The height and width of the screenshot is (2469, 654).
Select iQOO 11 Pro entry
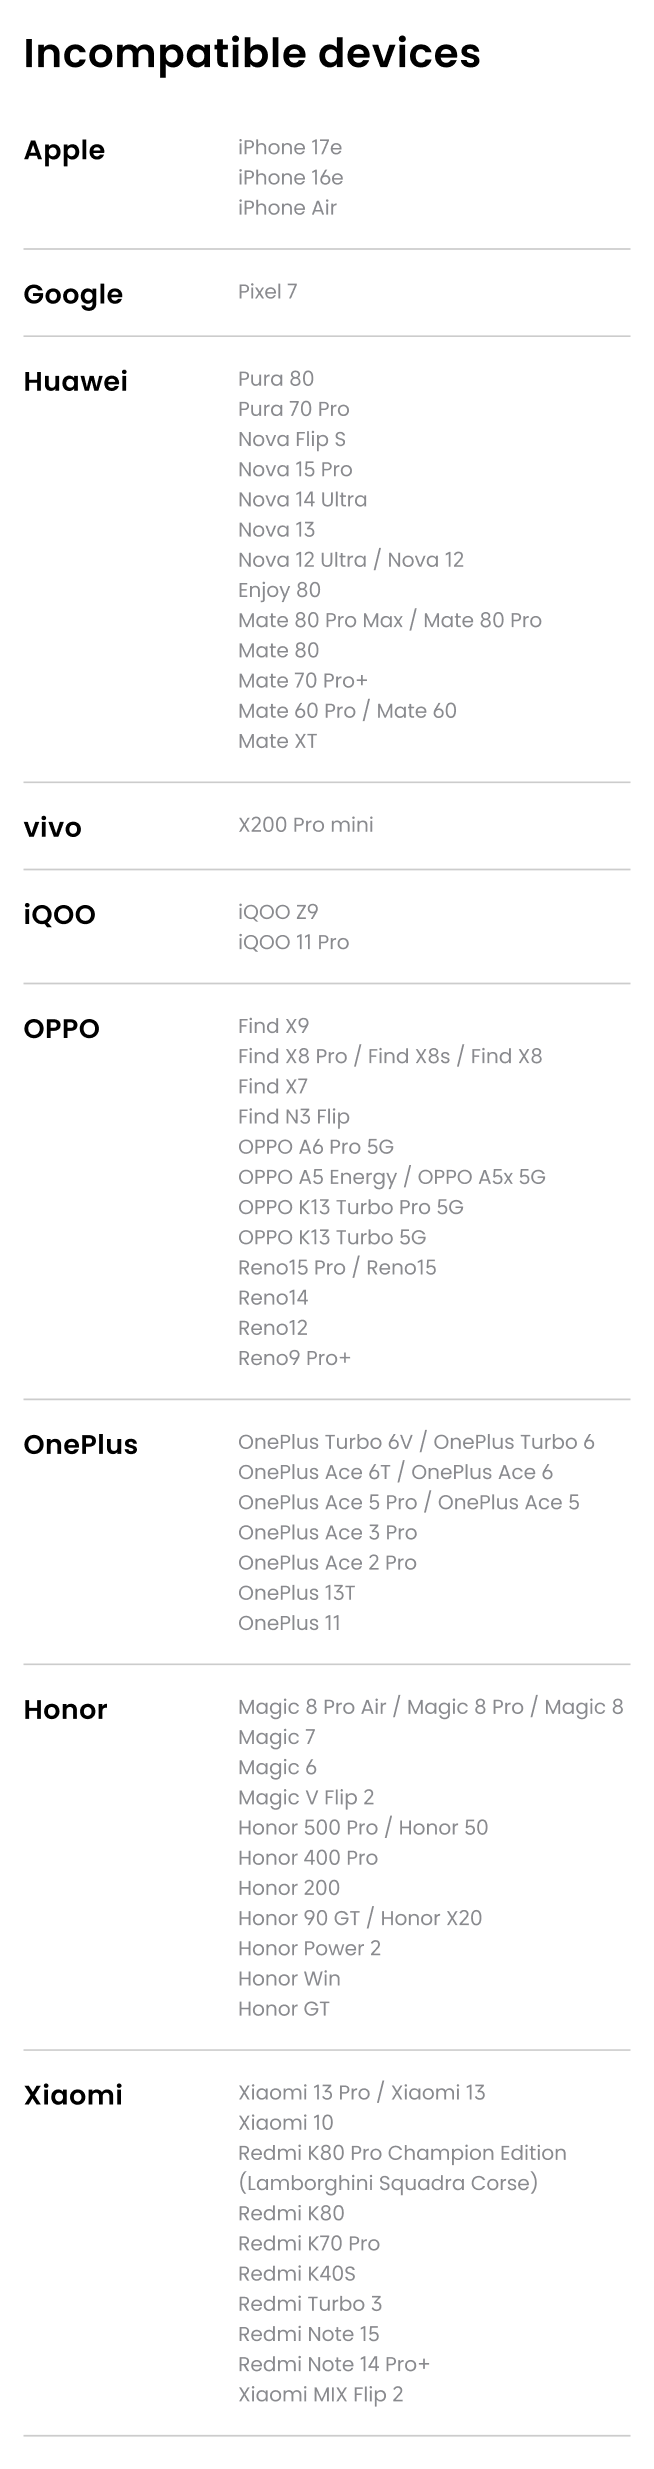[293, 942]
